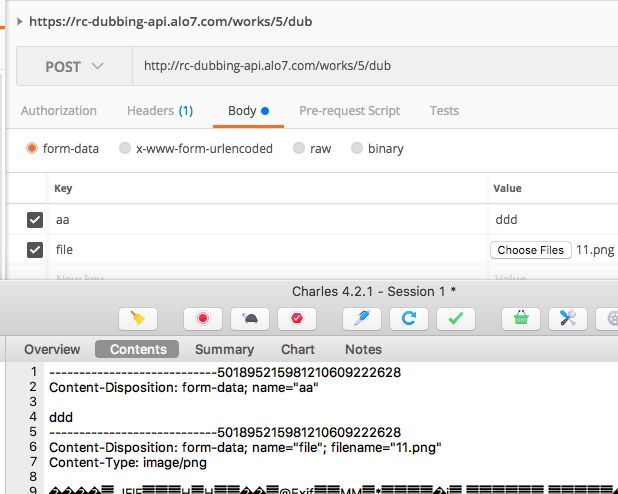Select the binary body radio button
The height and width of the screenshot is (494, 618).
357,149
